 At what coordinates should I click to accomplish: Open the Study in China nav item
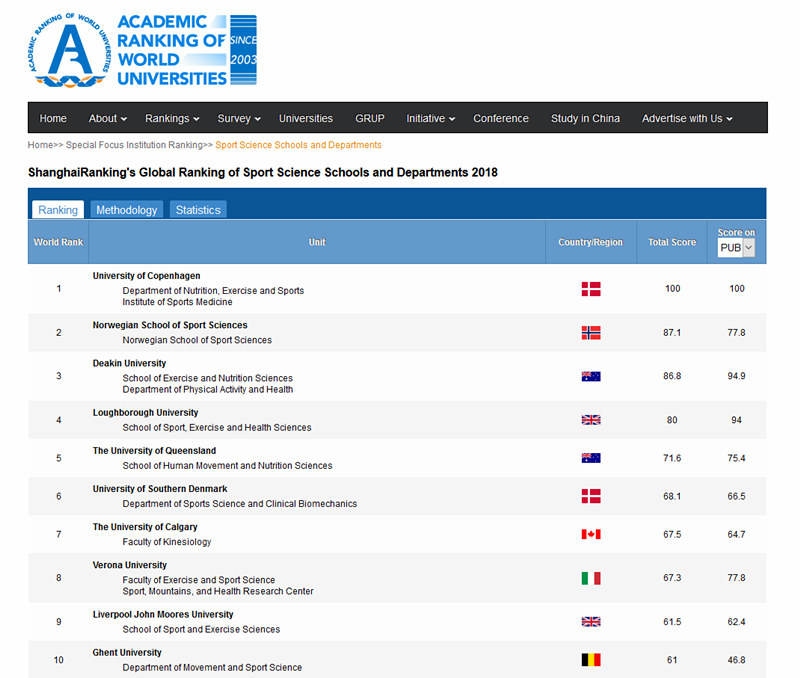click(585, 118)
